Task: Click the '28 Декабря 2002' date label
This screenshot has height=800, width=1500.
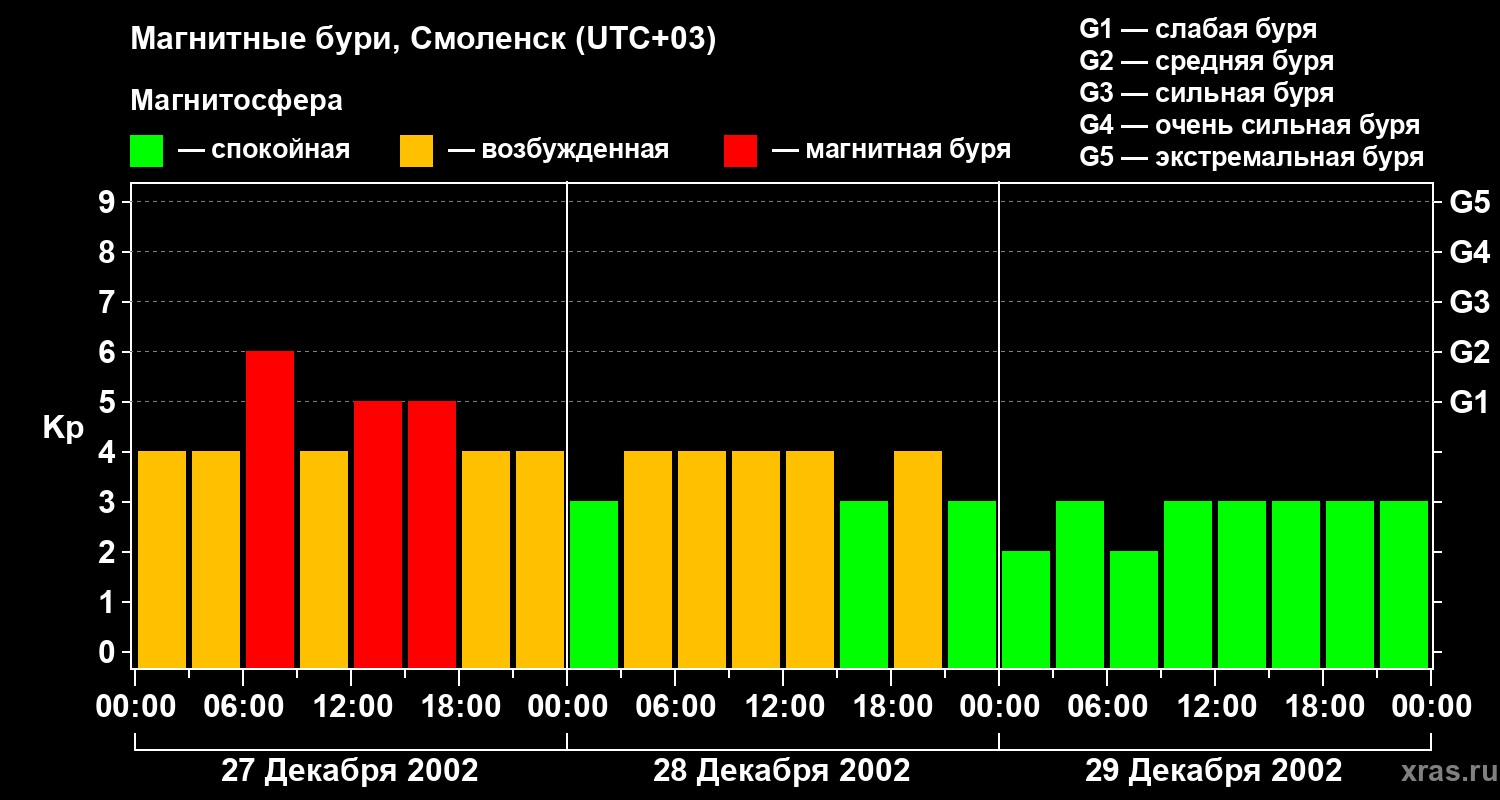Action: (782, 771)
